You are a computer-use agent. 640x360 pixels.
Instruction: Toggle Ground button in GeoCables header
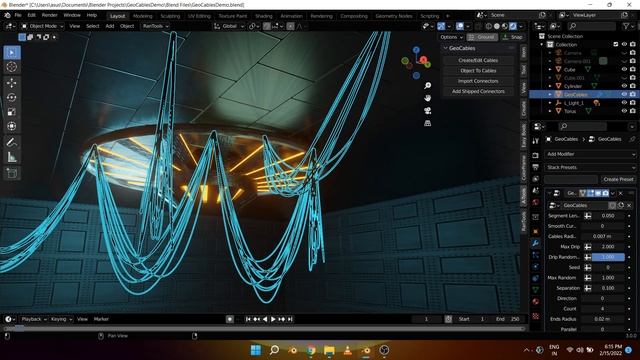tap(482, 37)
